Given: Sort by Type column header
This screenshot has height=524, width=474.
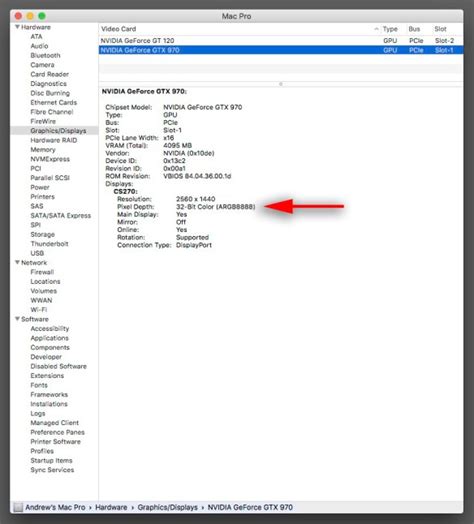Looking at the screenshot, I should coord(390,29).
